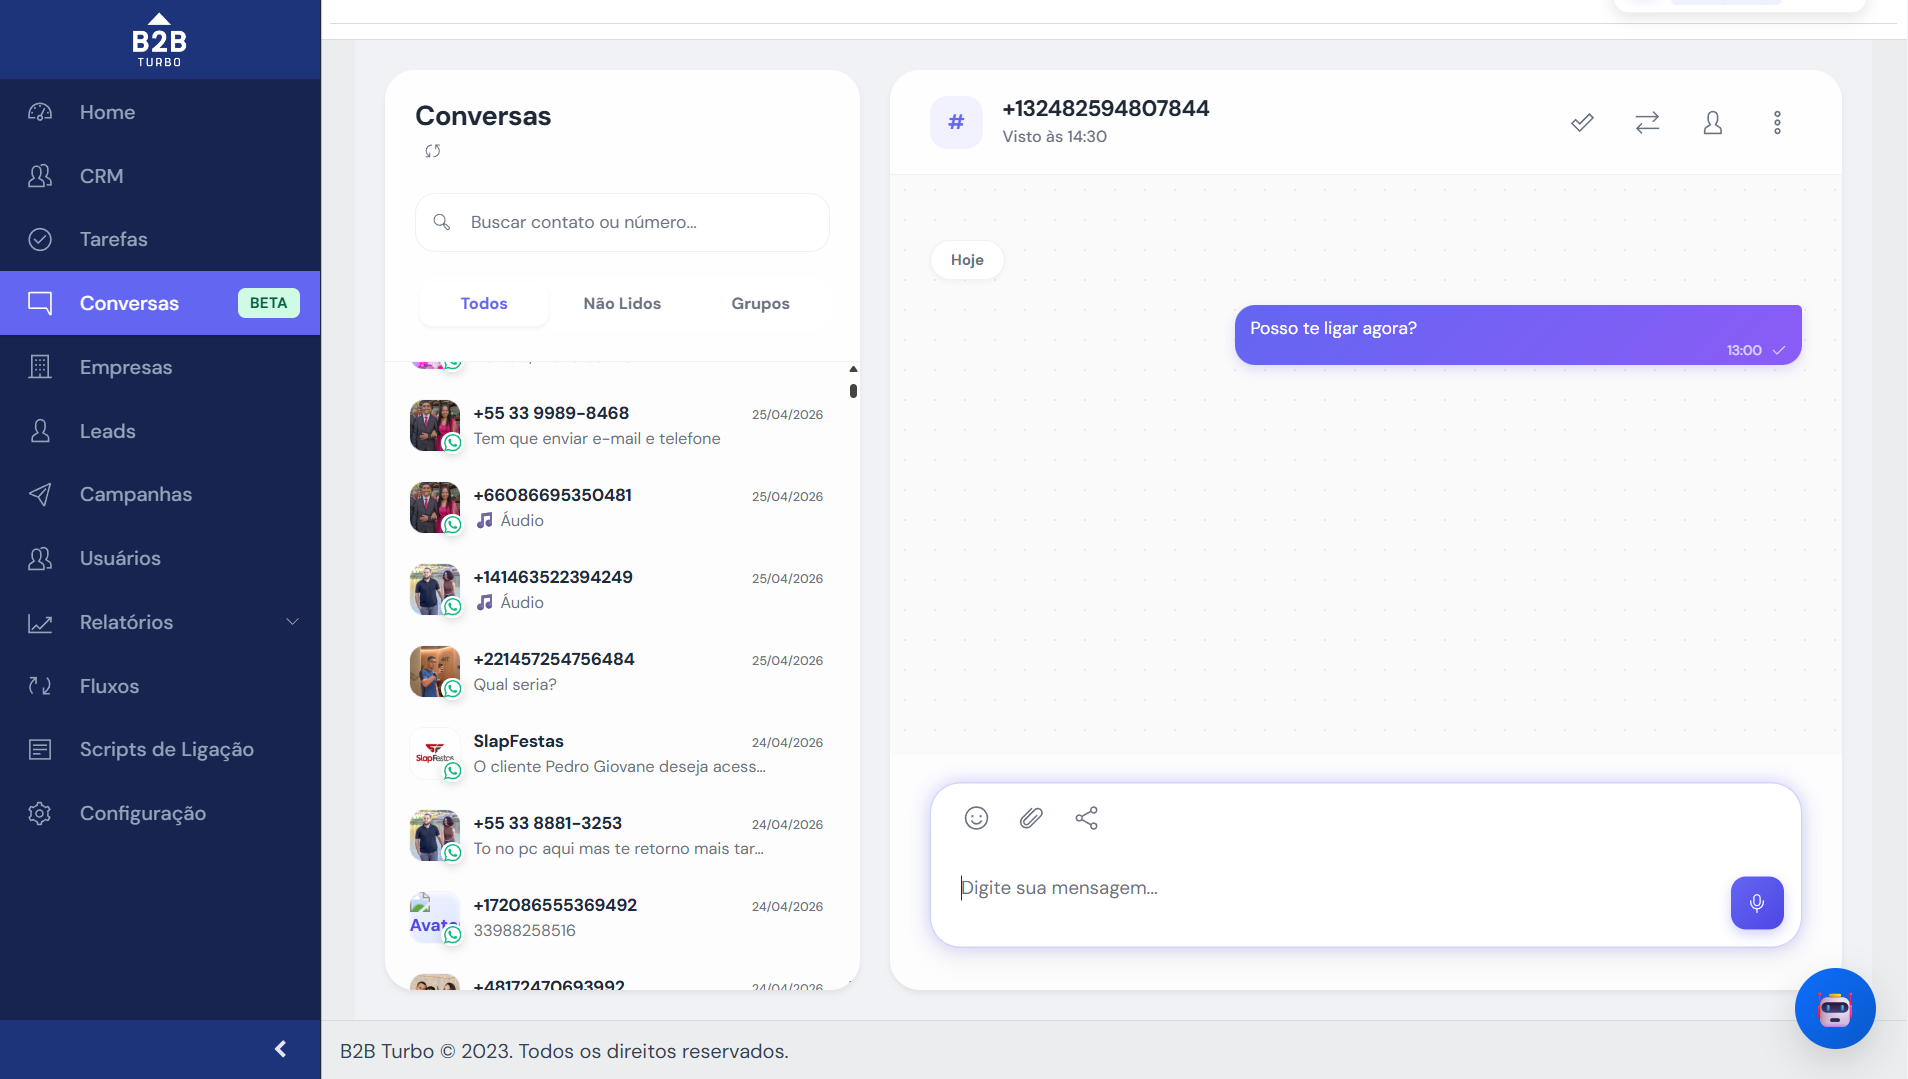Click the 33988258516 message preview

525,931
